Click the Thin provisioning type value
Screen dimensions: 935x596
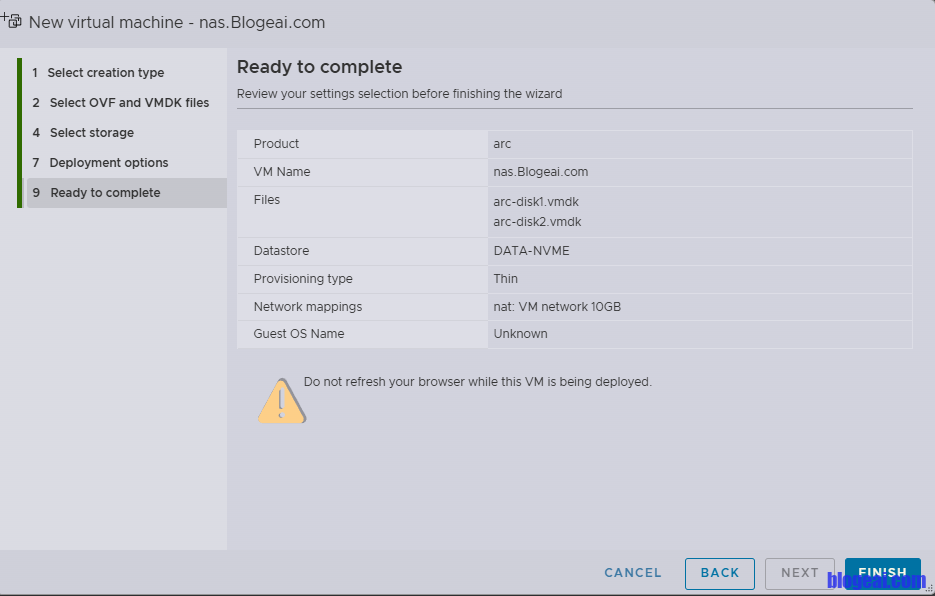tap(506, 279)
